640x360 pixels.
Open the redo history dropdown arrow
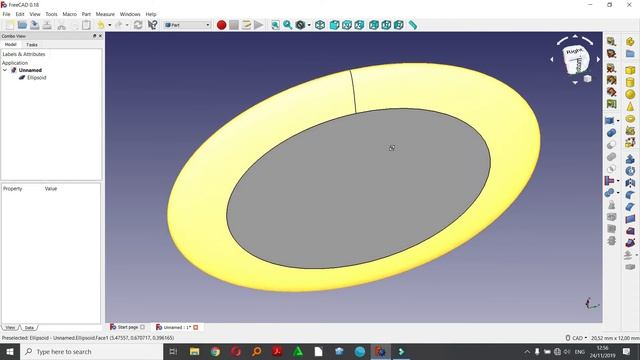tap(127, 25)
